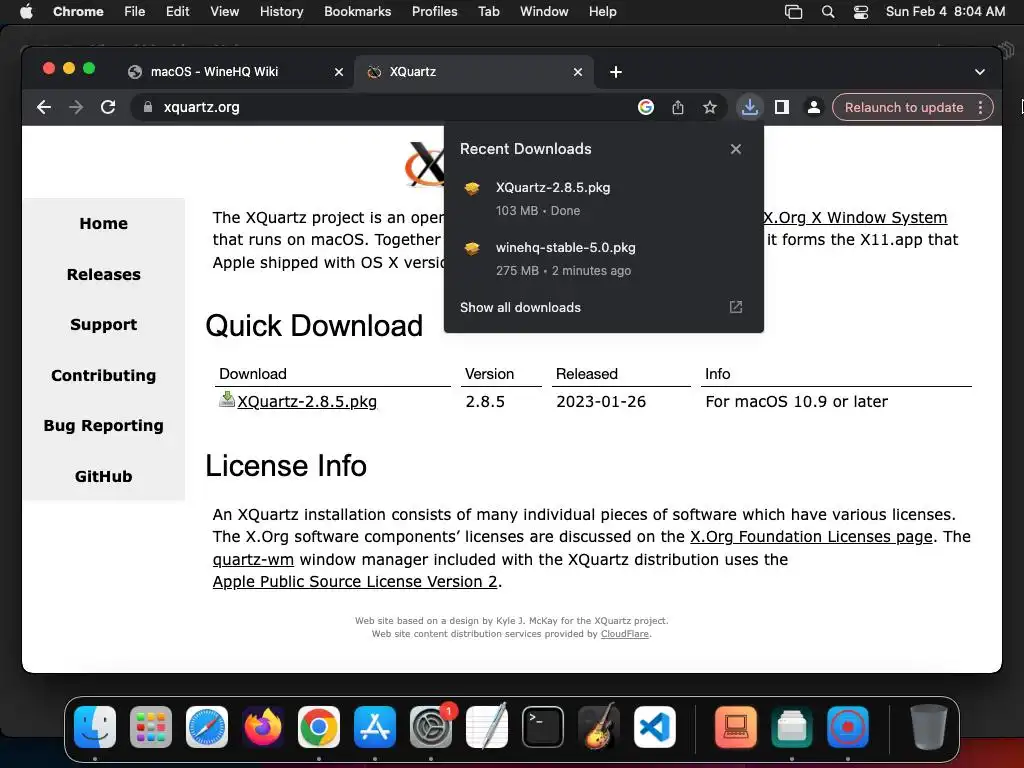
Task: Launch Firefox from the Dock
Action: point(263,727)
